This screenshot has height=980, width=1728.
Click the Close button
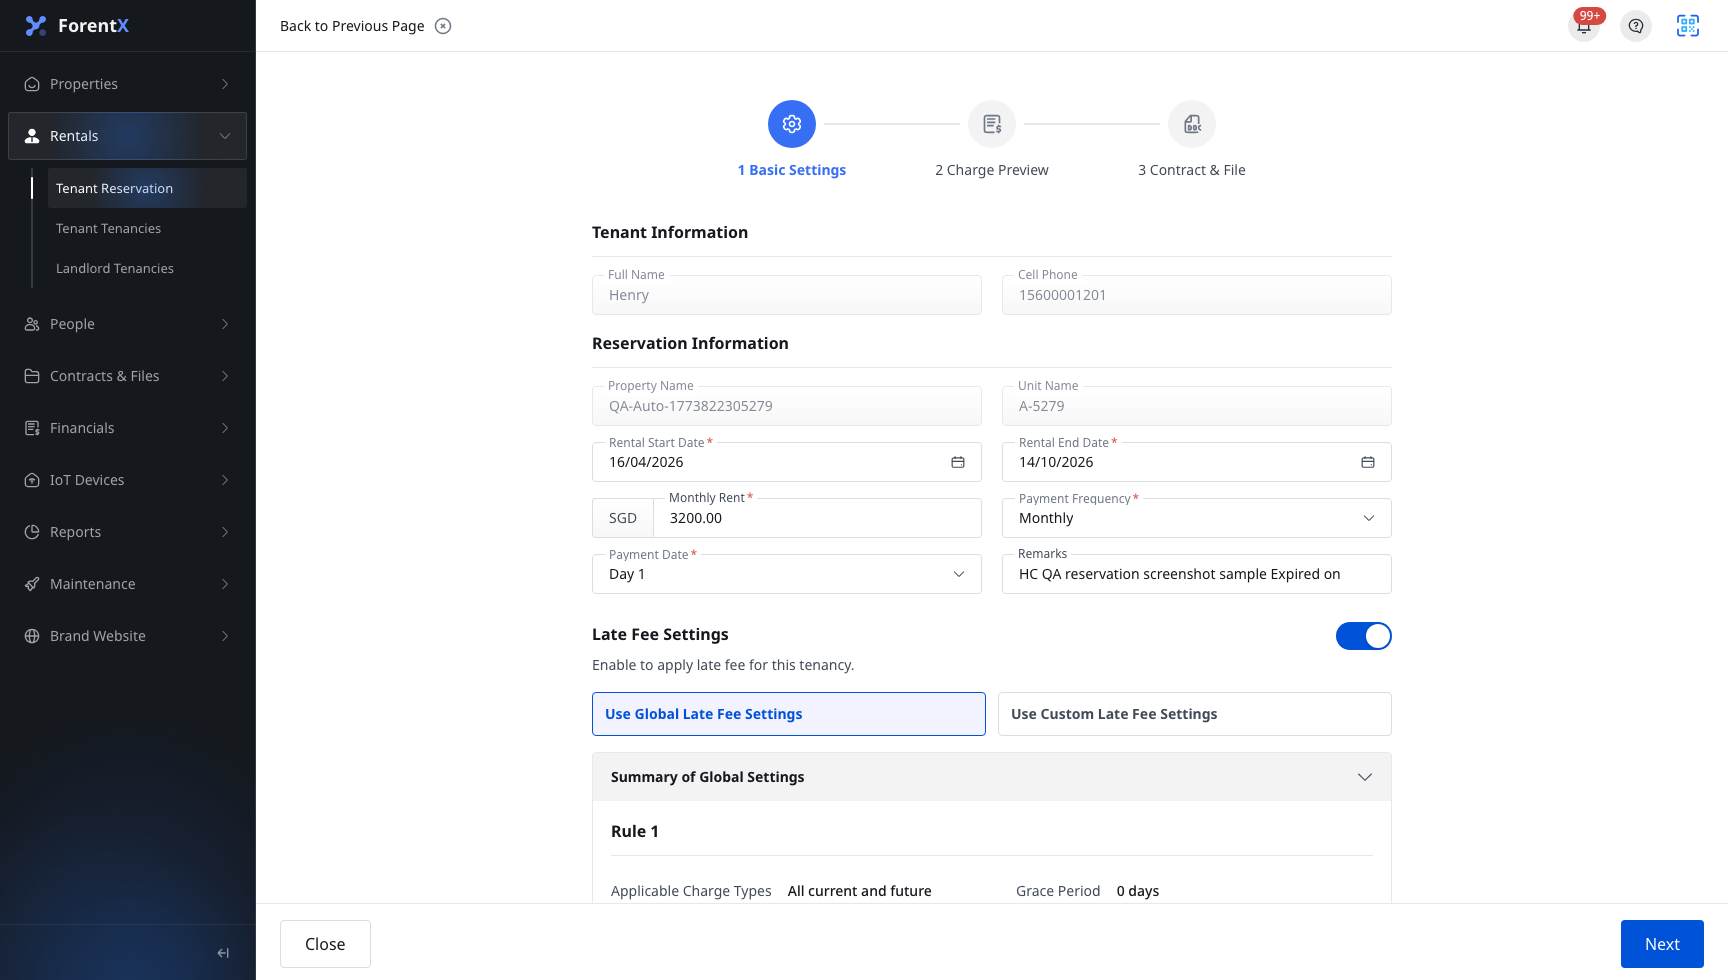[x=325, y=944]
